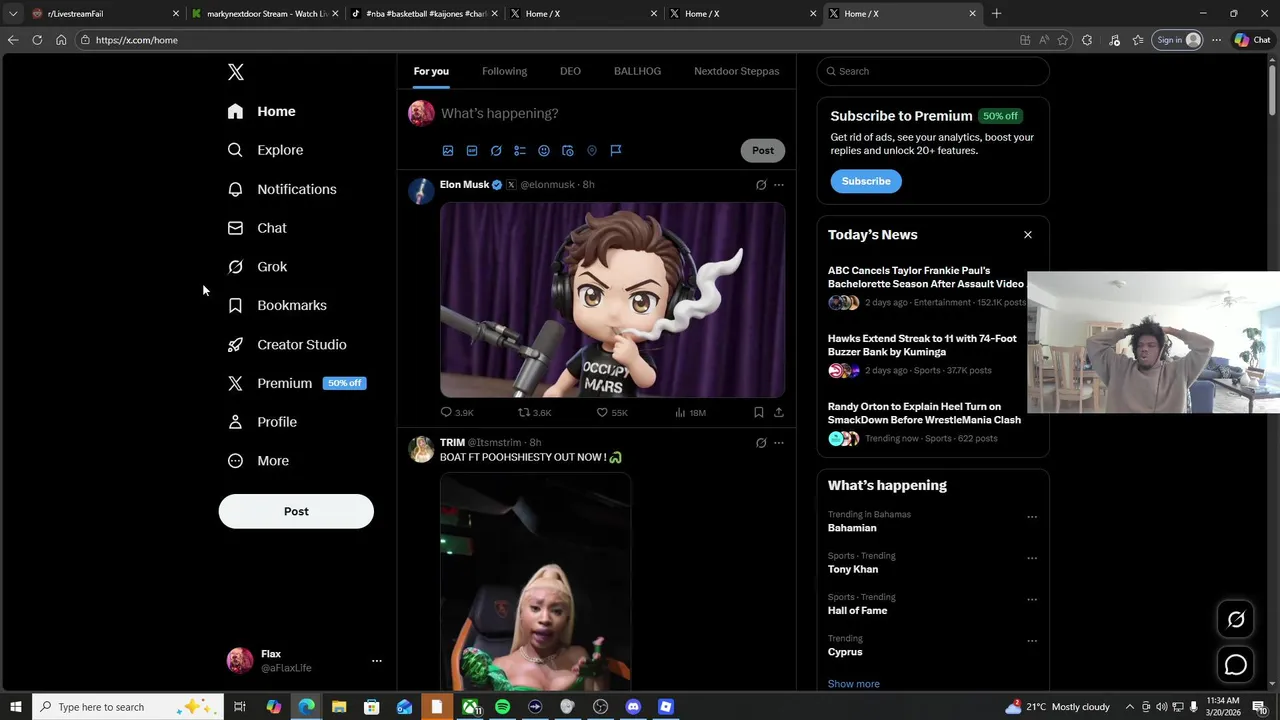Play the TRIM post video

(535, 582)
